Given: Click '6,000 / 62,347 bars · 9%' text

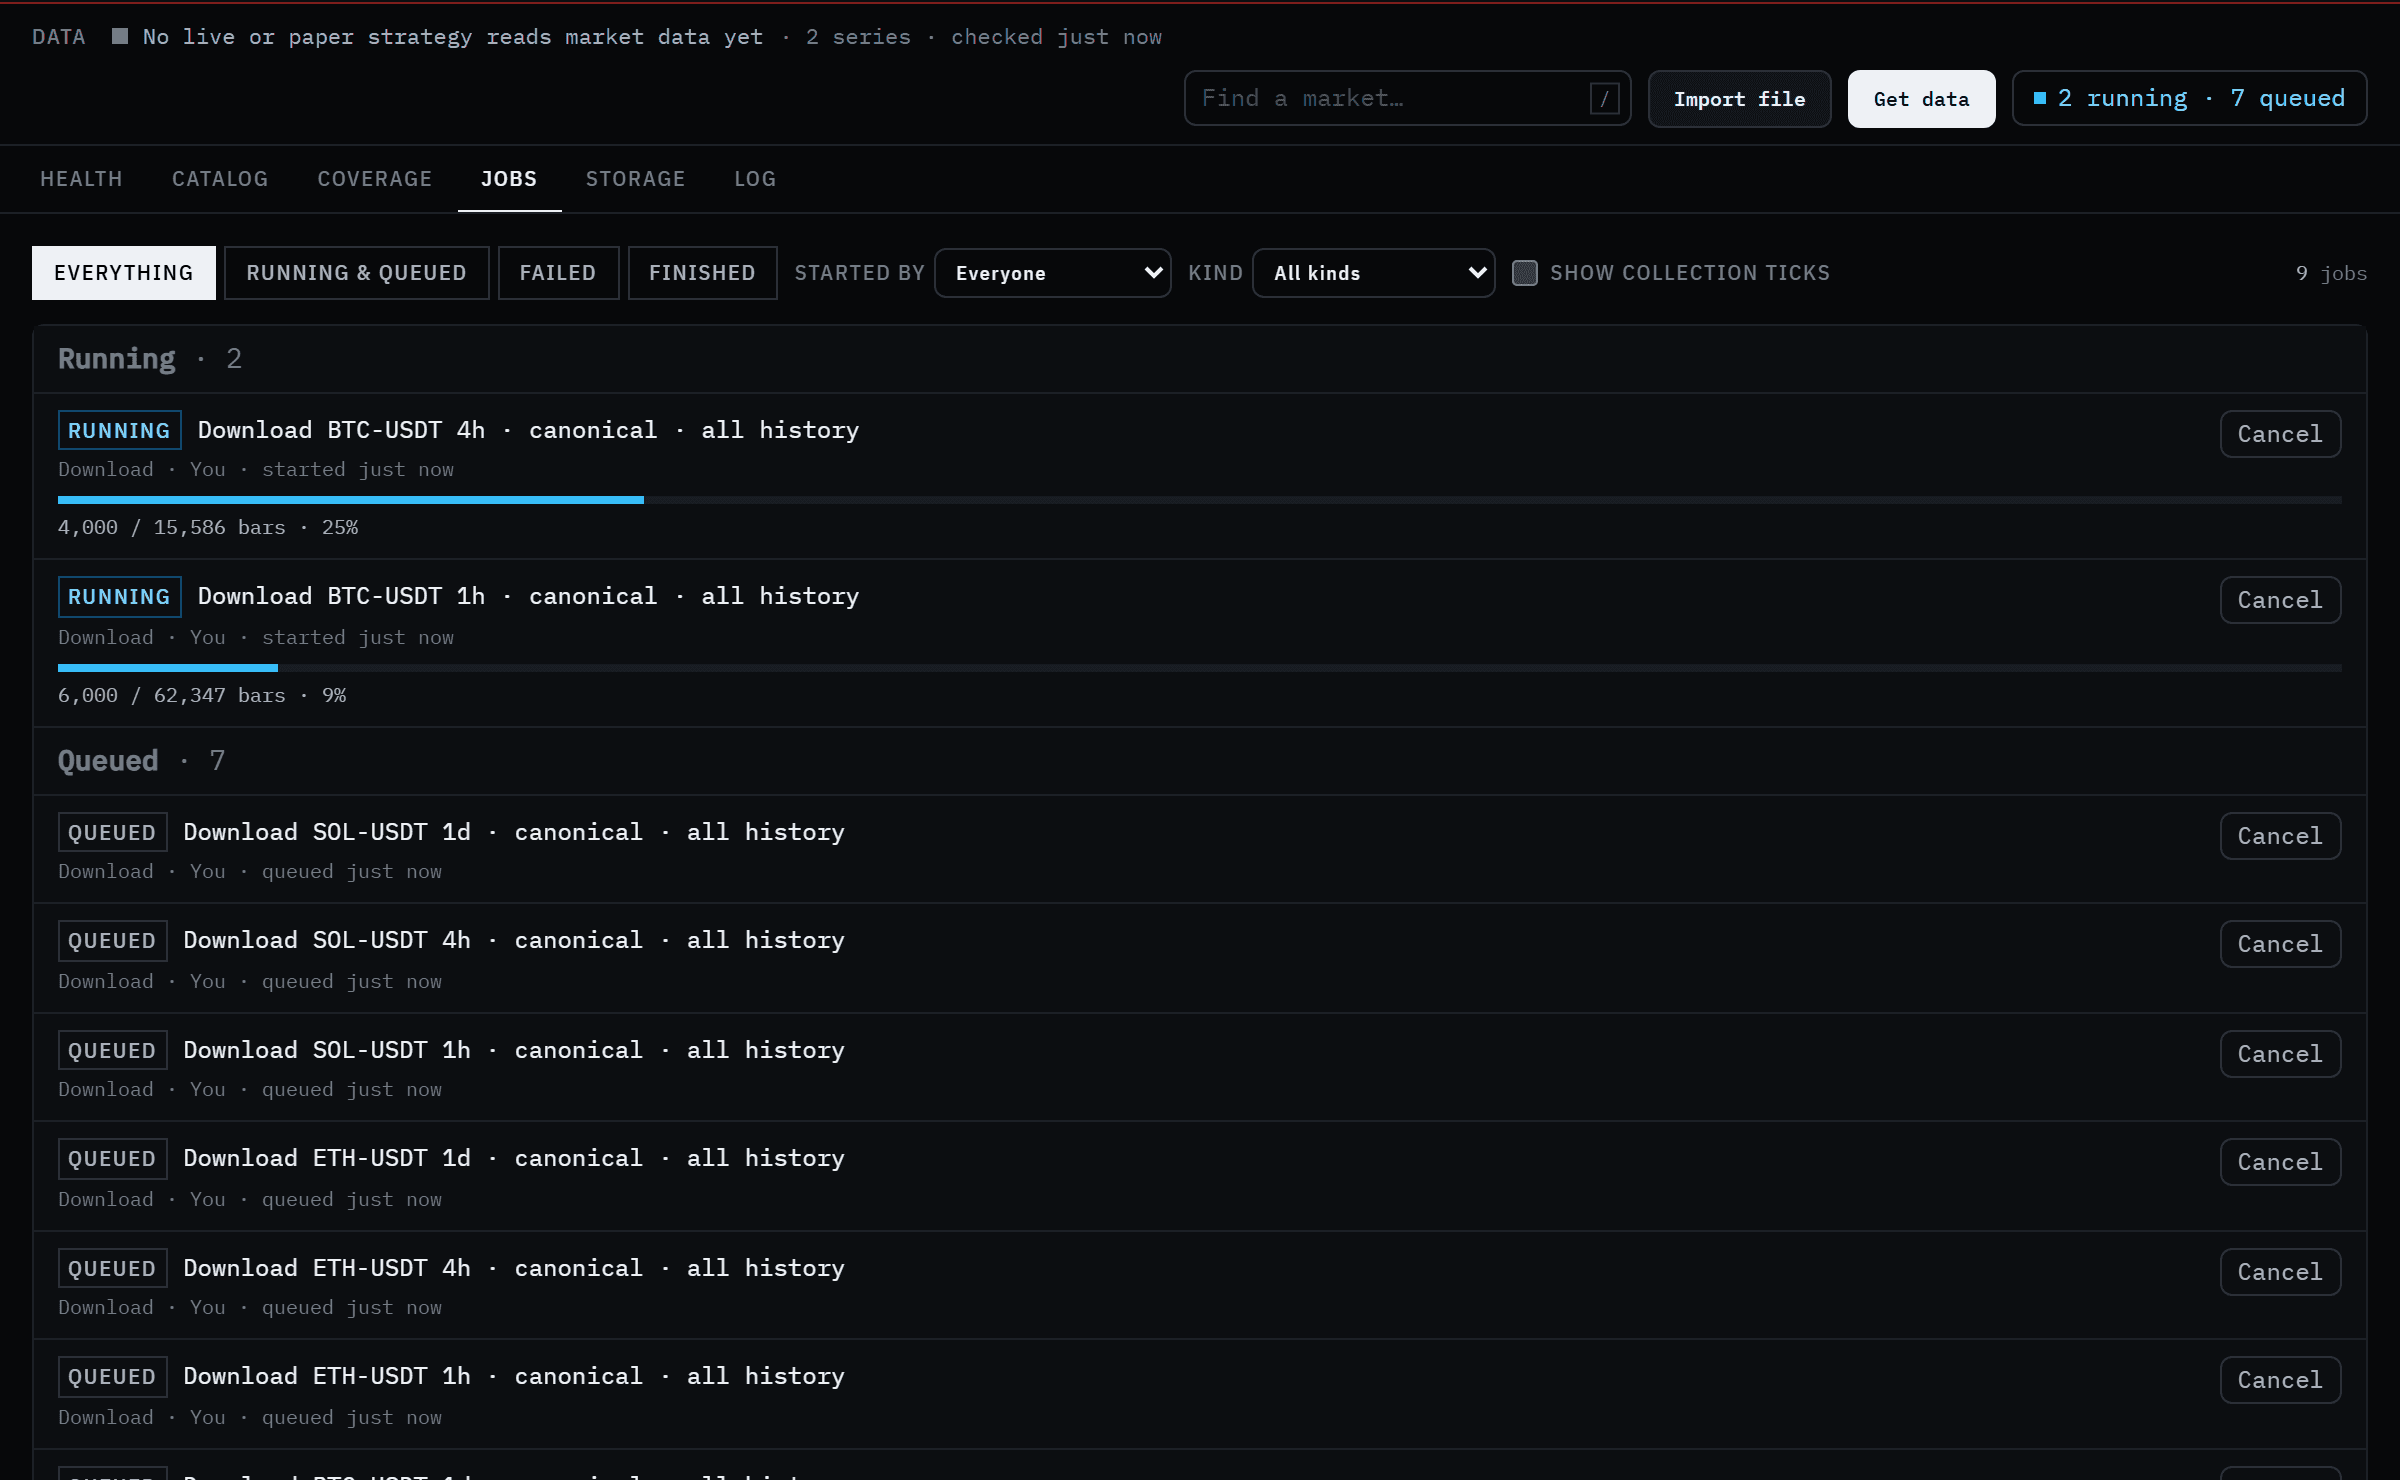Looking at the screenshot, I should 202,695.
